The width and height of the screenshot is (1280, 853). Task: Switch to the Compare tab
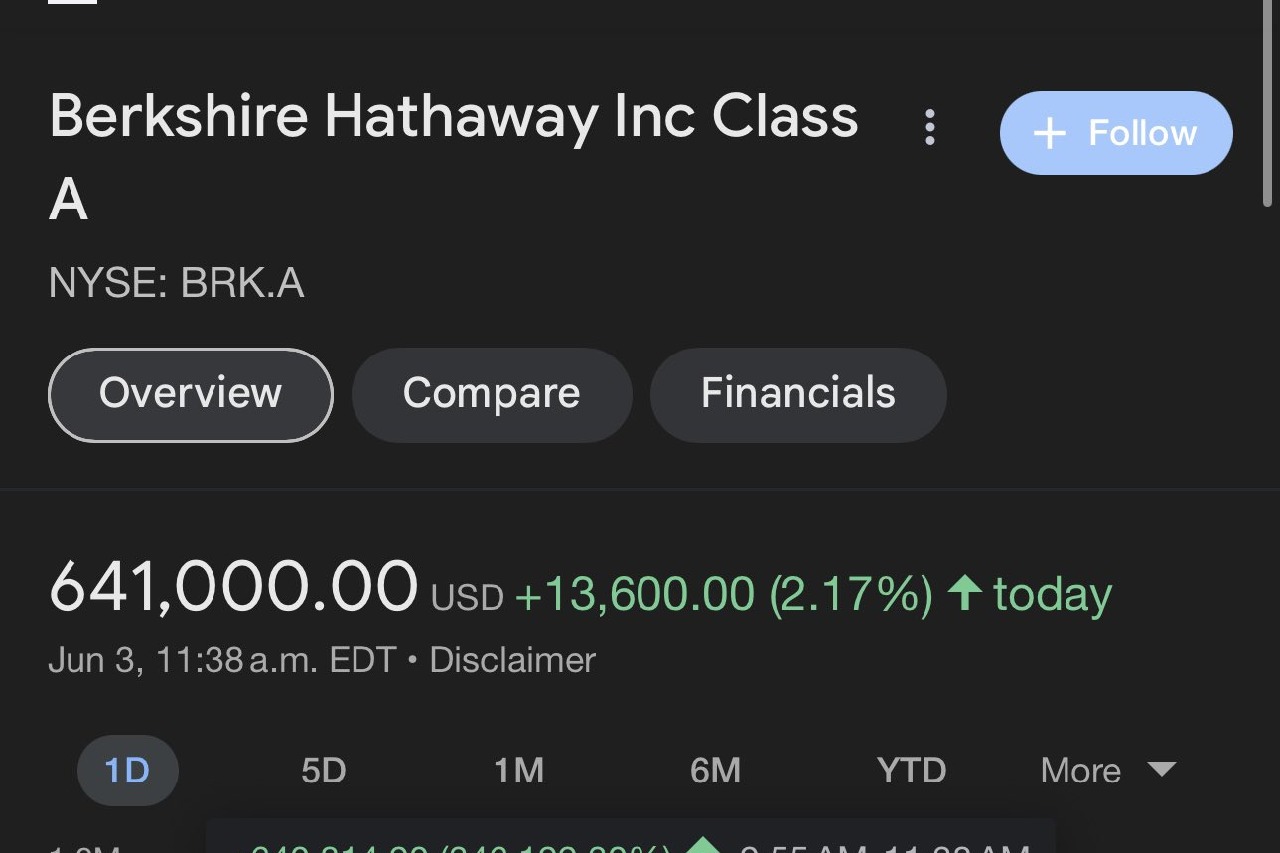tap(491, 394)
